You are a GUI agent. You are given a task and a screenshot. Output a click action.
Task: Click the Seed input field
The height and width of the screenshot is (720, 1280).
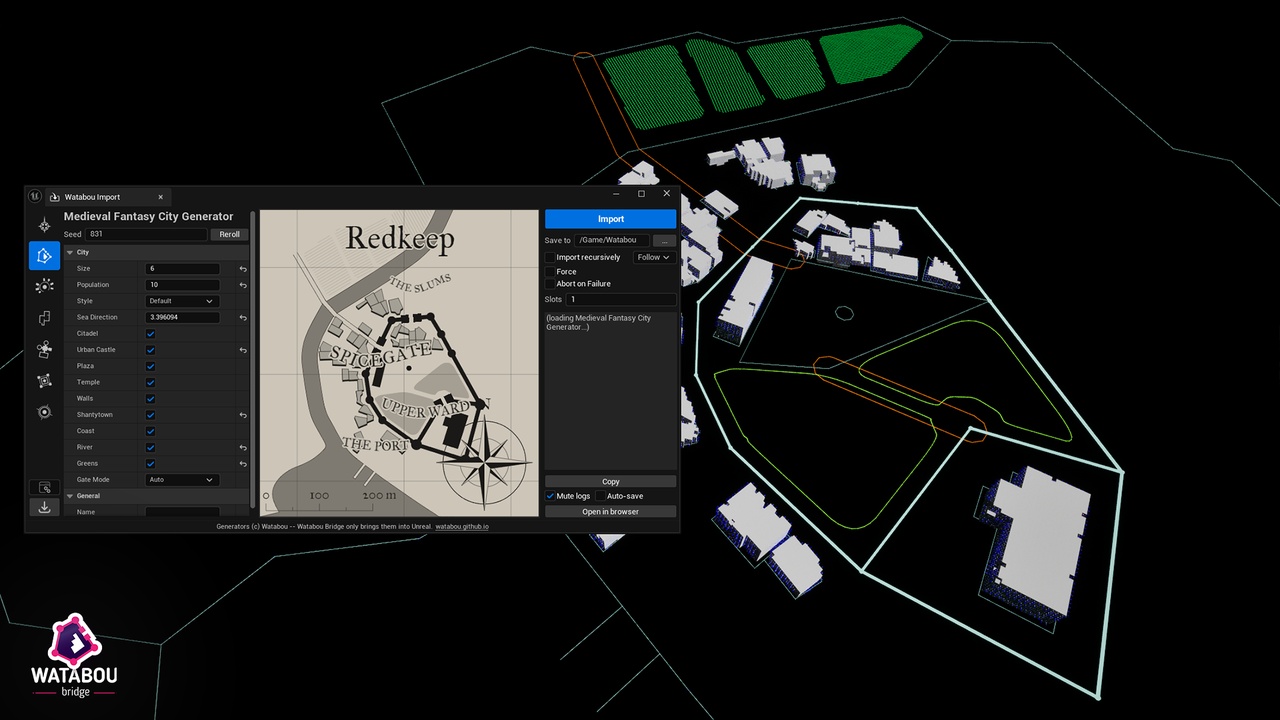146,235
